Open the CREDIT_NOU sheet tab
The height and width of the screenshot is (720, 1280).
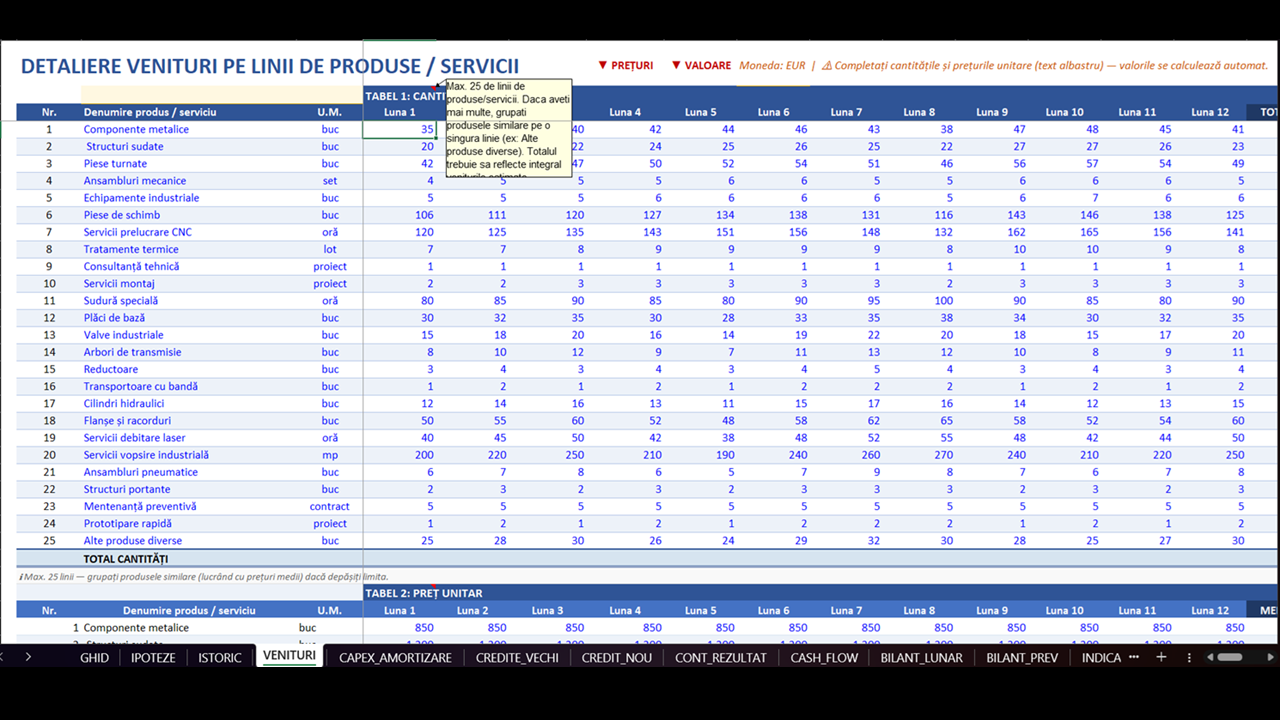[x=616, y=658]
